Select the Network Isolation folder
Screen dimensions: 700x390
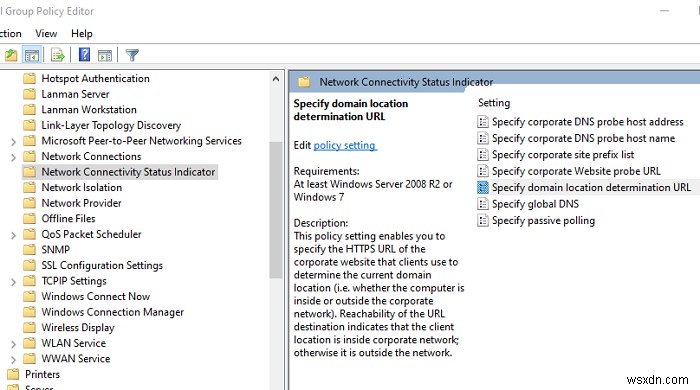pyautogui.click(x=72, y=187)
